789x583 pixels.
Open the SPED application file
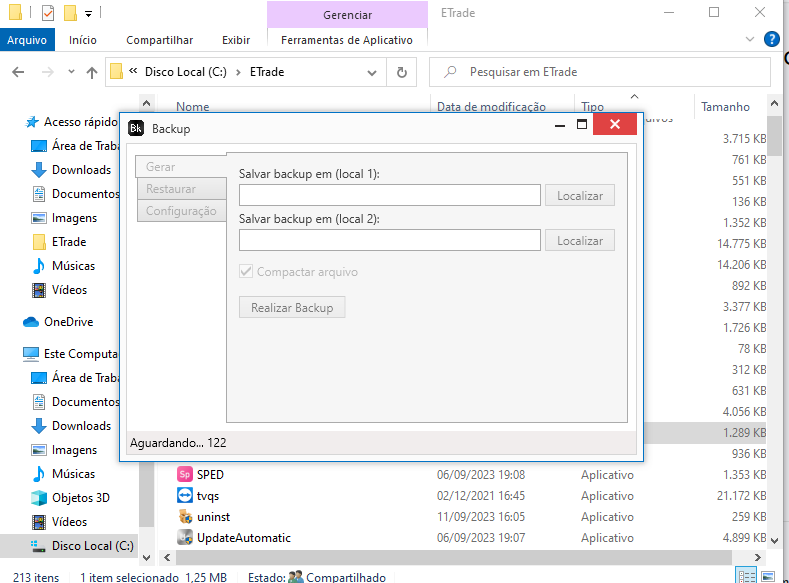click(209, 474)
